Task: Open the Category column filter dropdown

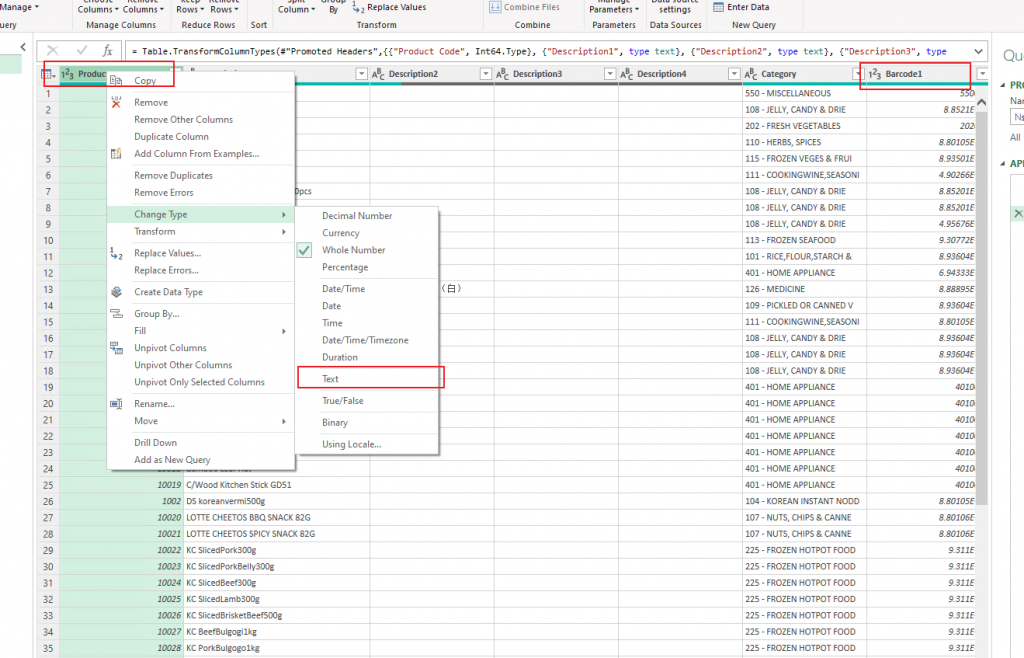Action: pyautogui.click(x=857, y=74)
